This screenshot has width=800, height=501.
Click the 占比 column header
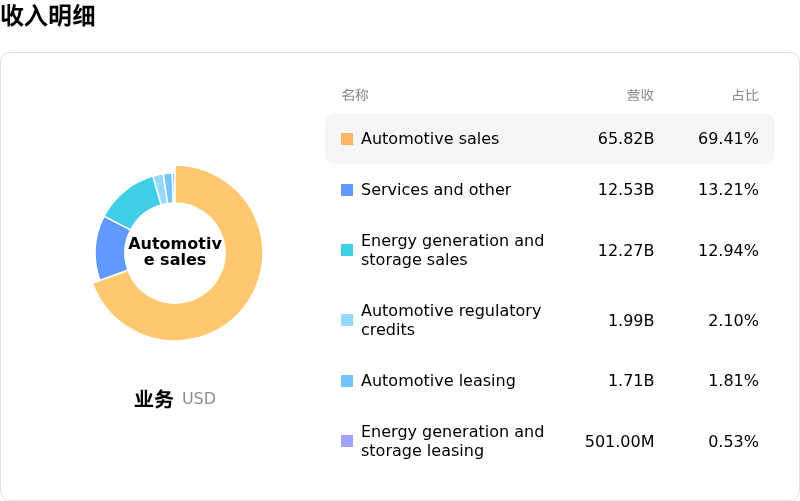[745, 95]
